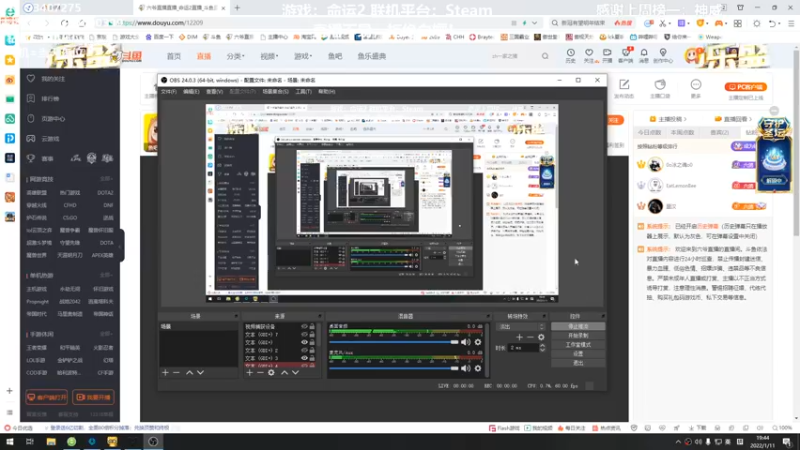This screenshot has height=450, width=800.
Task: Open 首页 tab on Douyu navigation
Action: 174,56
